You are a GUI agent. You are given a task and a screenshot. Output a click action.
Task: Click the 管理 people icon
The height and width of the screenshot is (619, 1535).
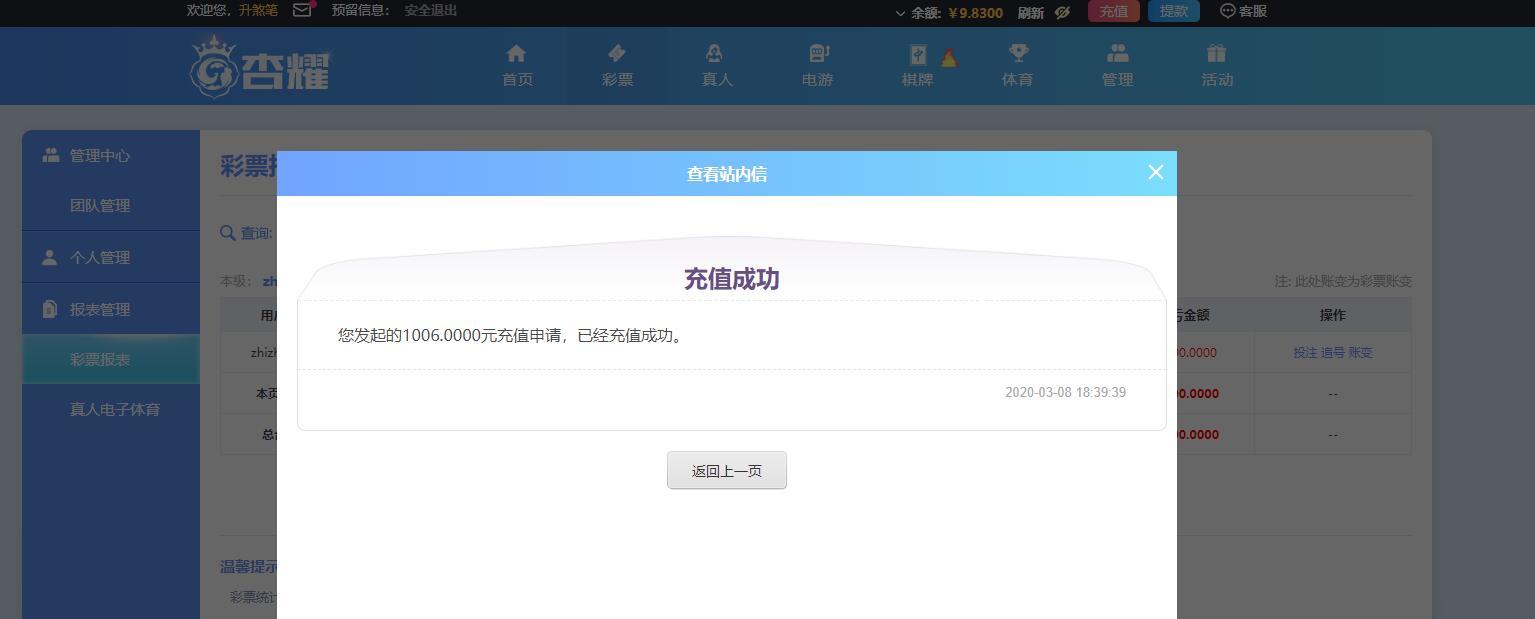[x=1118, y=53]
